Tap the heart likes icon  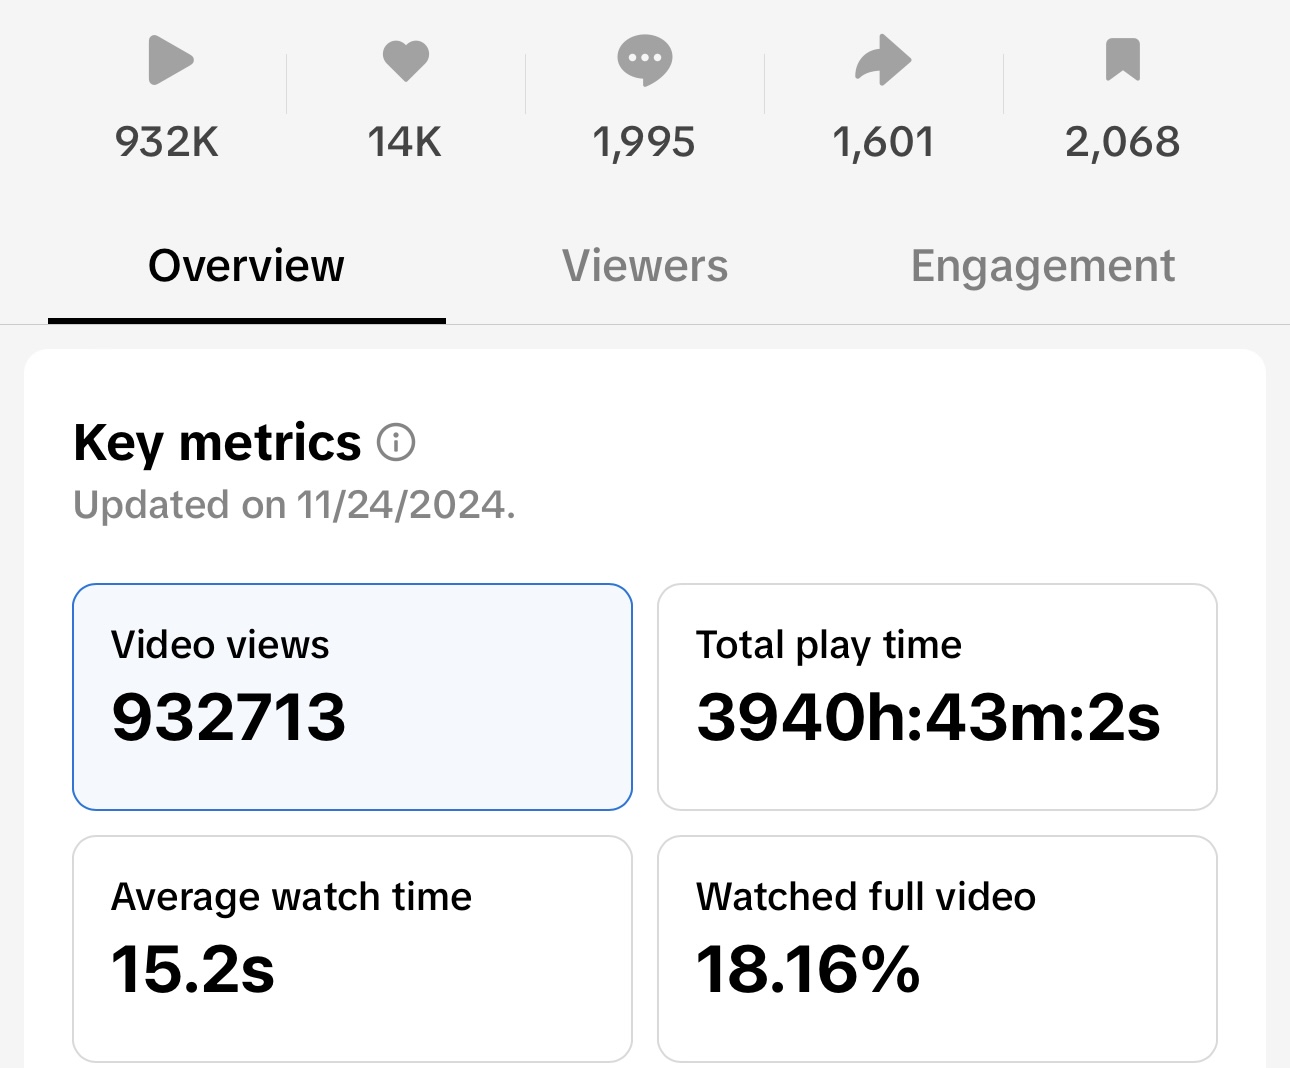pyautogui.click(x=406, y=60)
